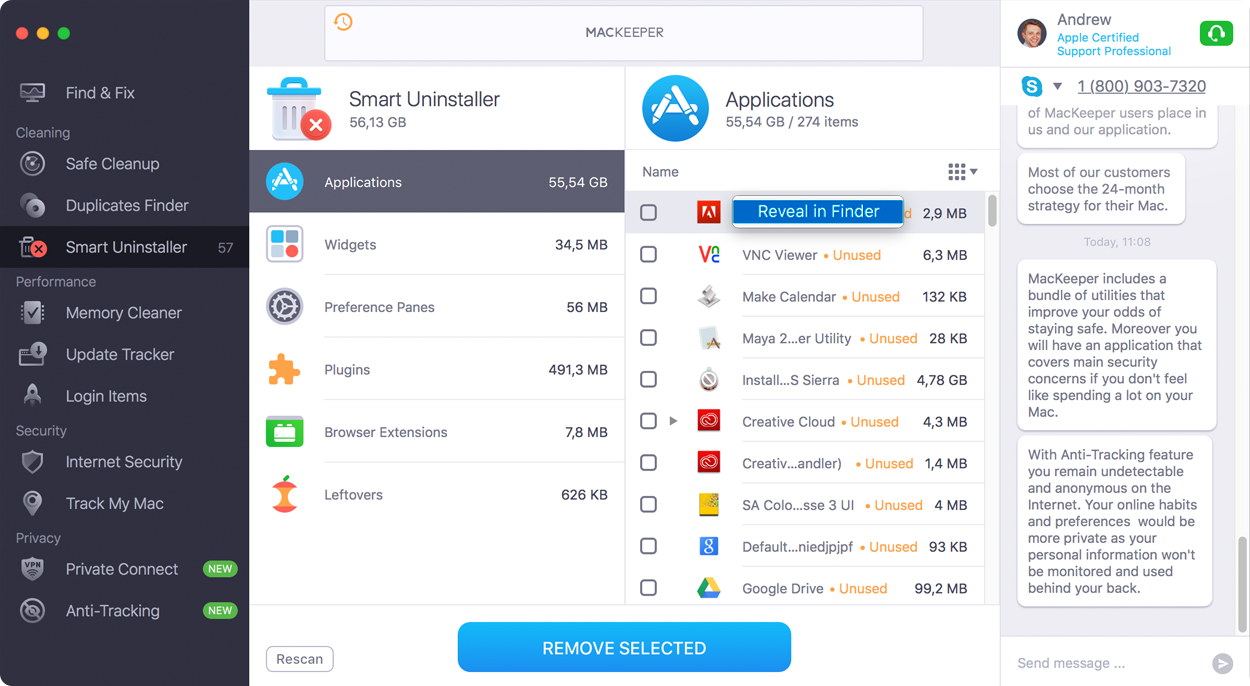The width and height of the screenshot is (1250, 686).
Task: Click the chat panel scrollbar
Action: pos(1243,584)
